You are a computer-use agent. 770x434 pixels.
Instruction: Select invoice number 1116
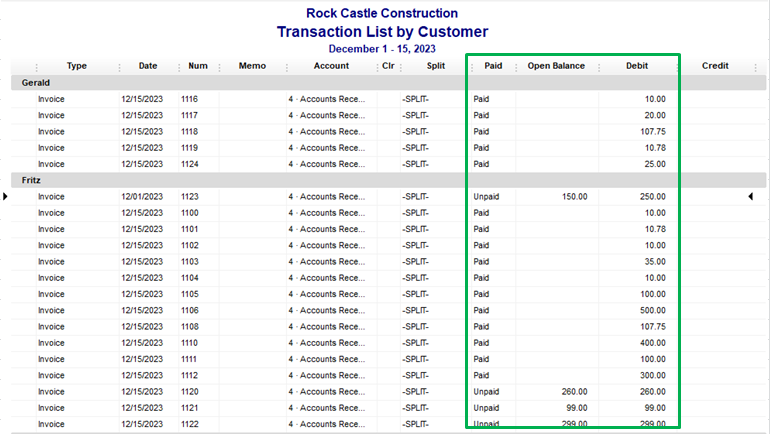(189, 99)
